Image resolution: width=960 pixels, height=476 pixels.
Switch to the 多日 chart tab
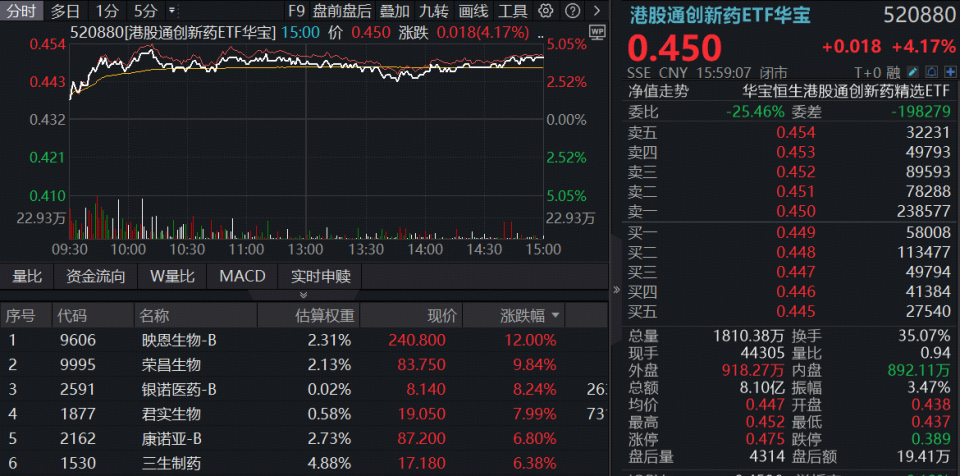pyautogui.click(x=66, y=10)
